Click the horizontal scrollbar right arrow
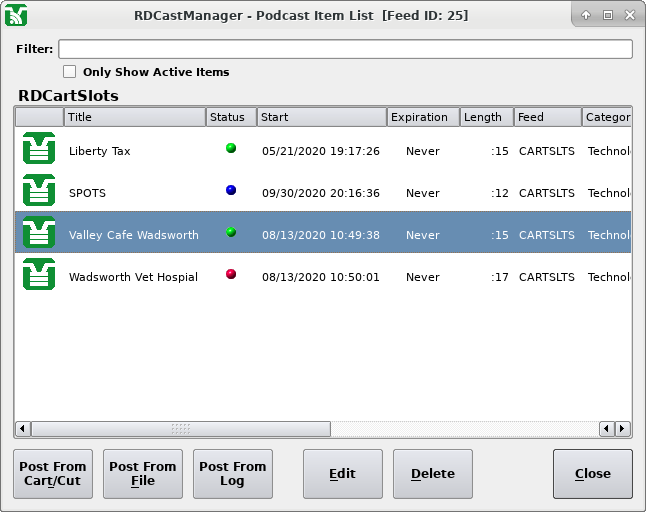The height and width of the screenshot is (512, 646). [622, 428]
